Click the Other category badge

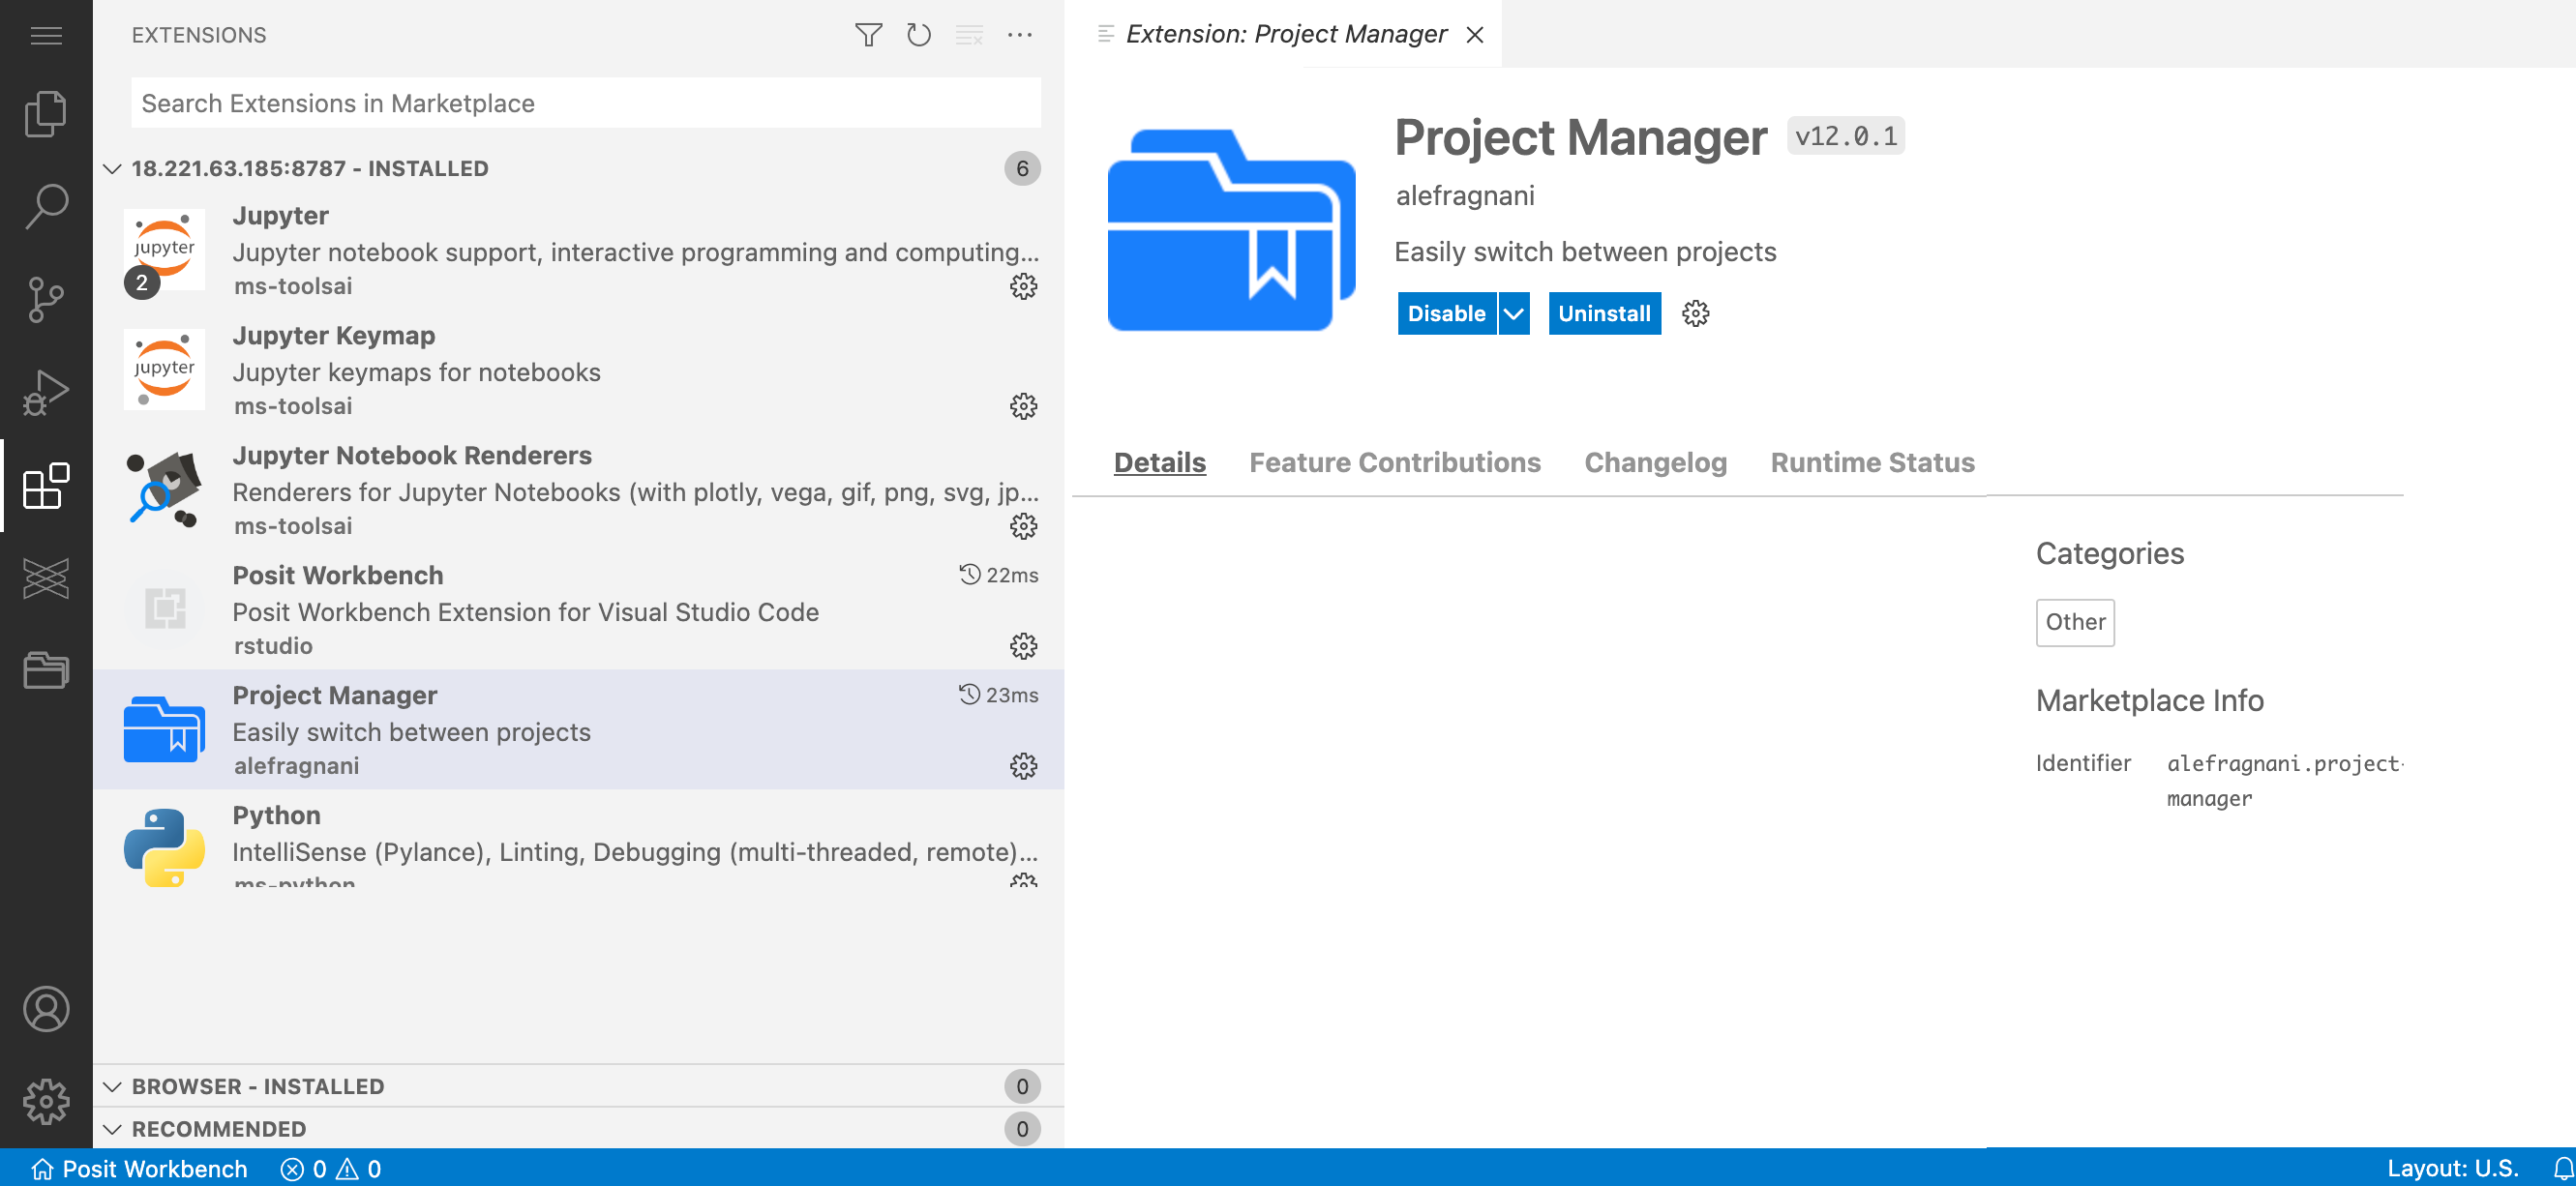point(2075,622)
